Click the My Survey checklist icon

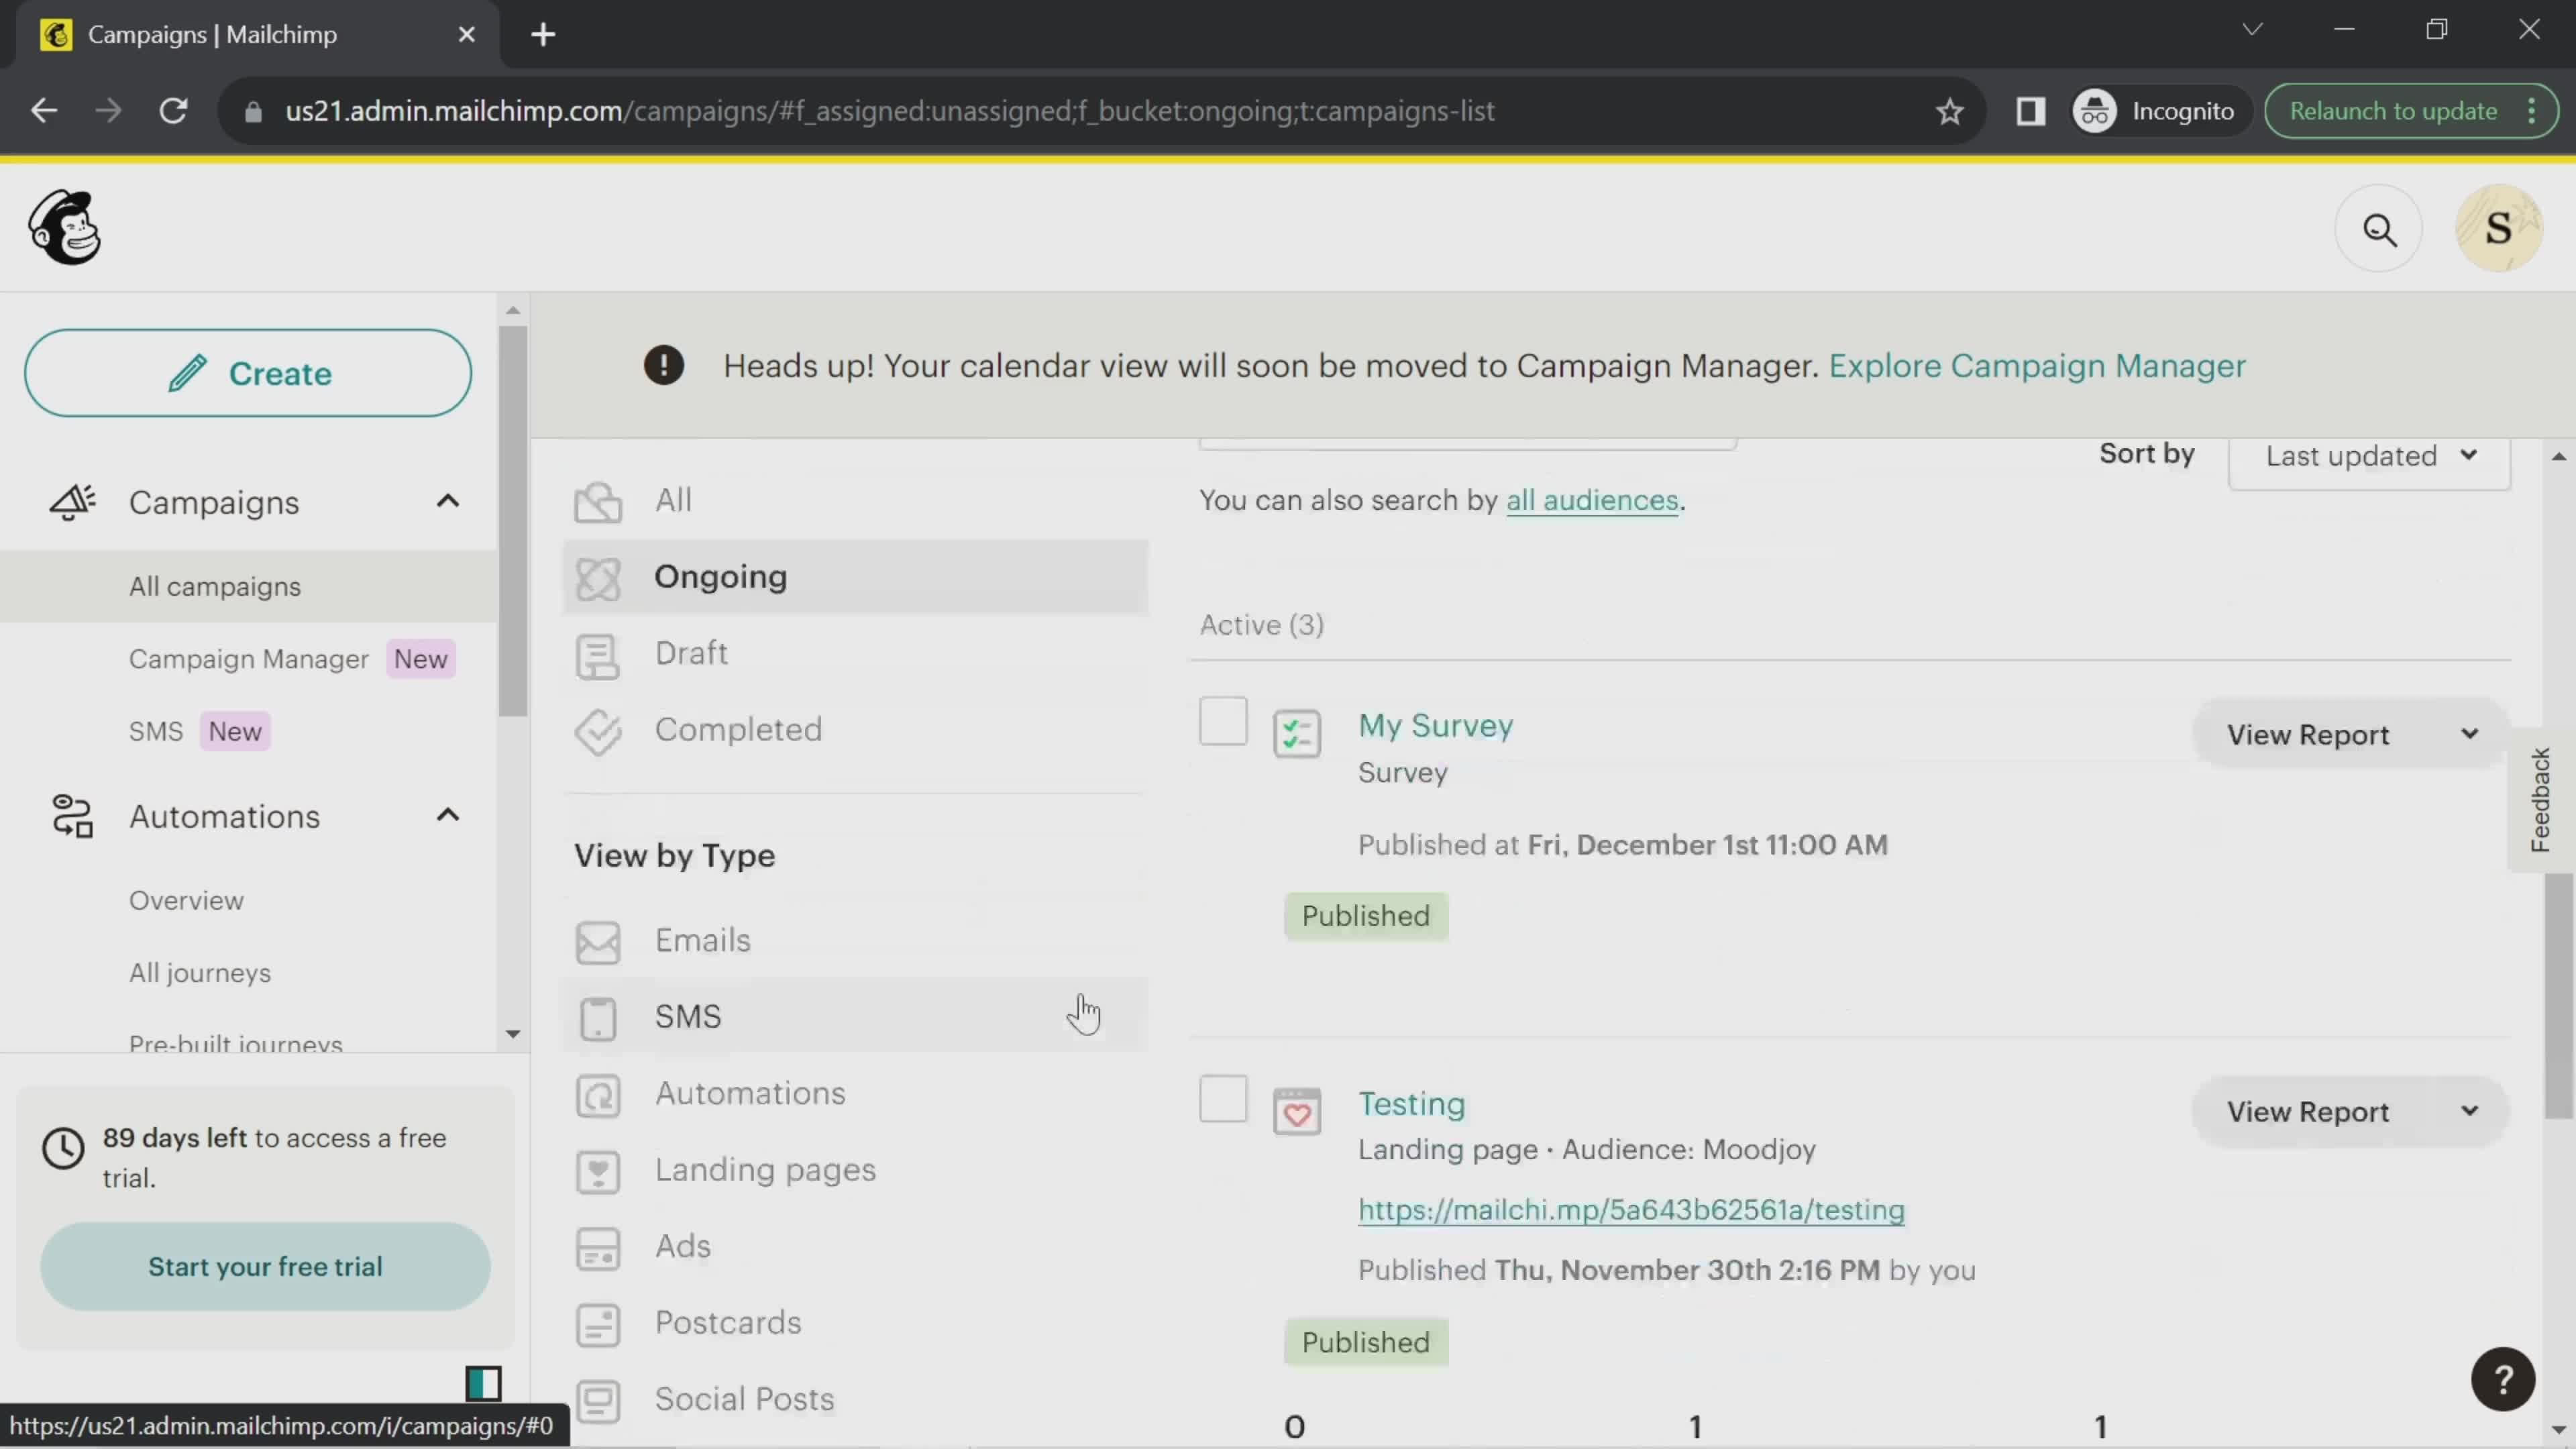pyautogui.click(x=1297, y=733)
